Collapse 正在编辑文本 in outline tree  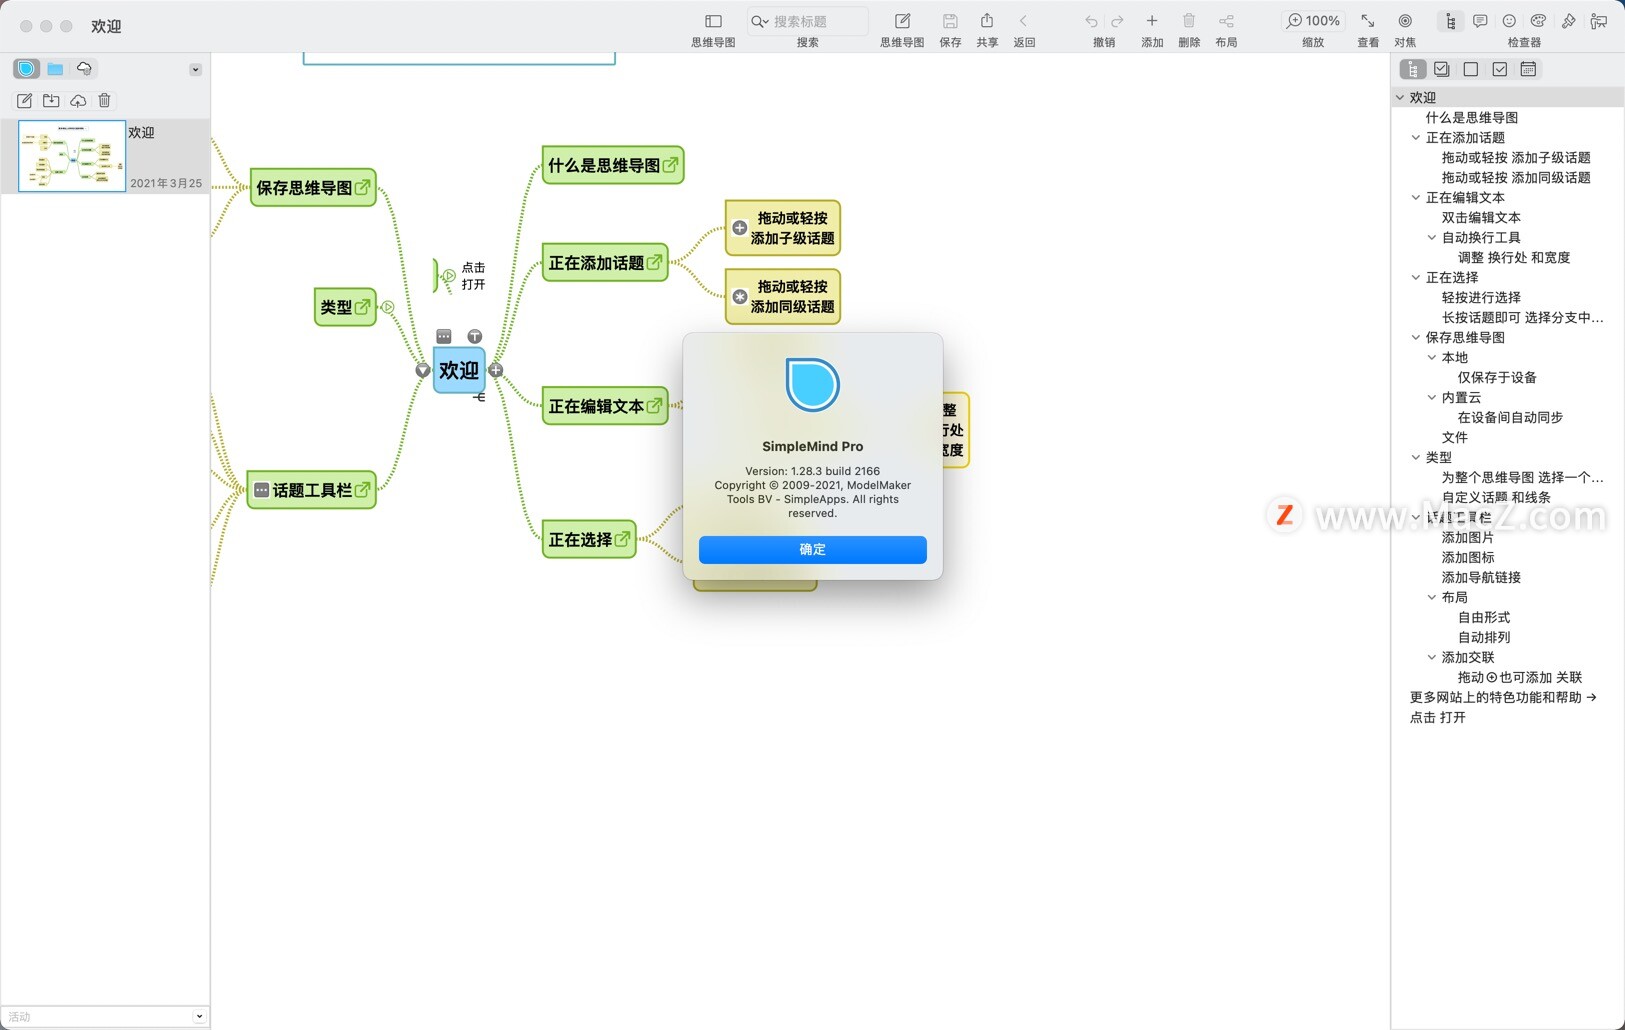[x=1416, y=197]
